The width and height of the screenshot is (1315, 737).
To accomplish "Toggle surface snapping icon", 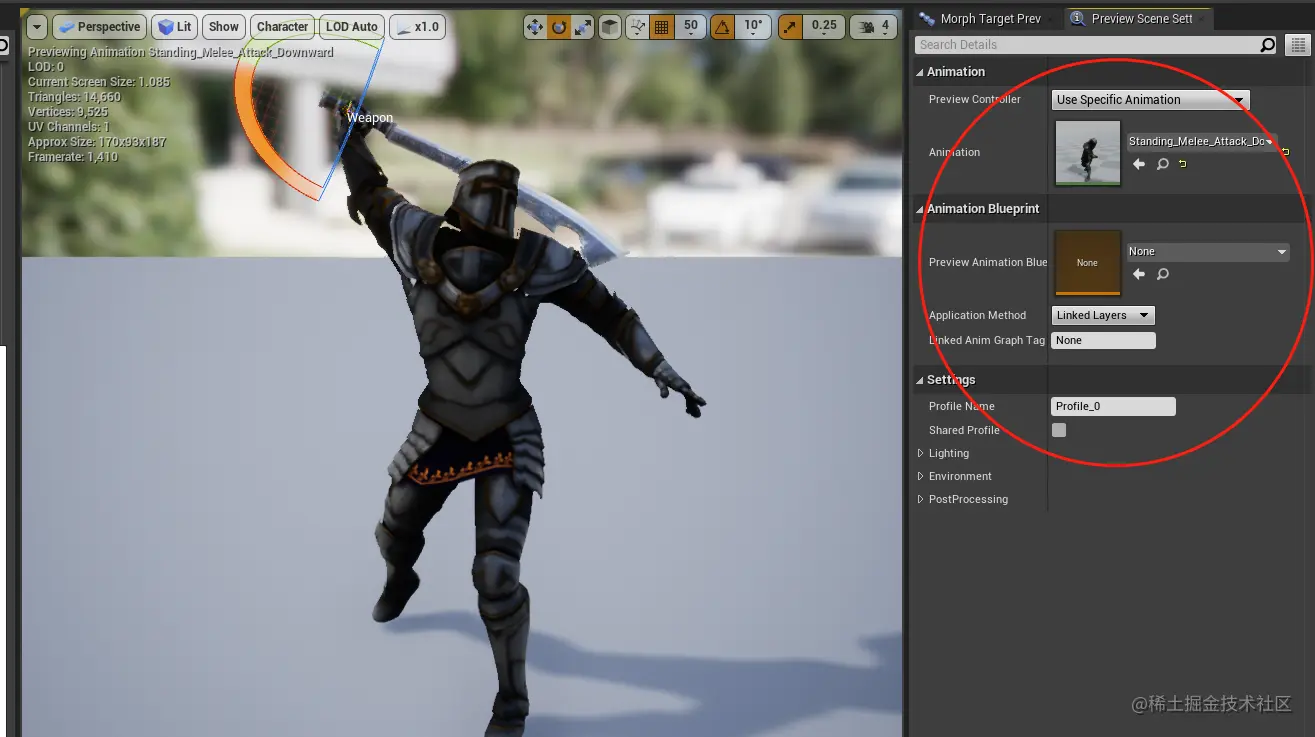I will (637, 27).
